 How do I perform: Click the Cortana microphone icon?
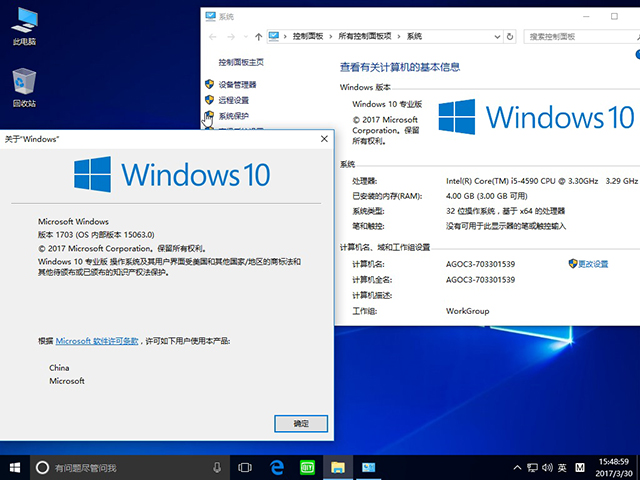(x=217, y=467)
